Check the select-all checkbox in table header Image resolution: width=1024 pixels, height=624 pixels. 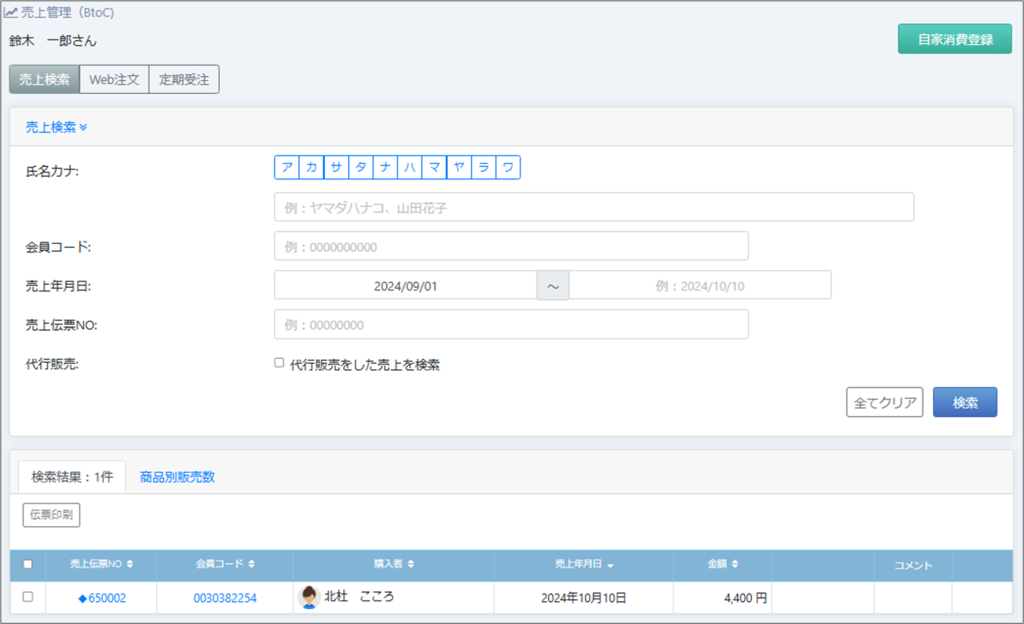(28, 565)
